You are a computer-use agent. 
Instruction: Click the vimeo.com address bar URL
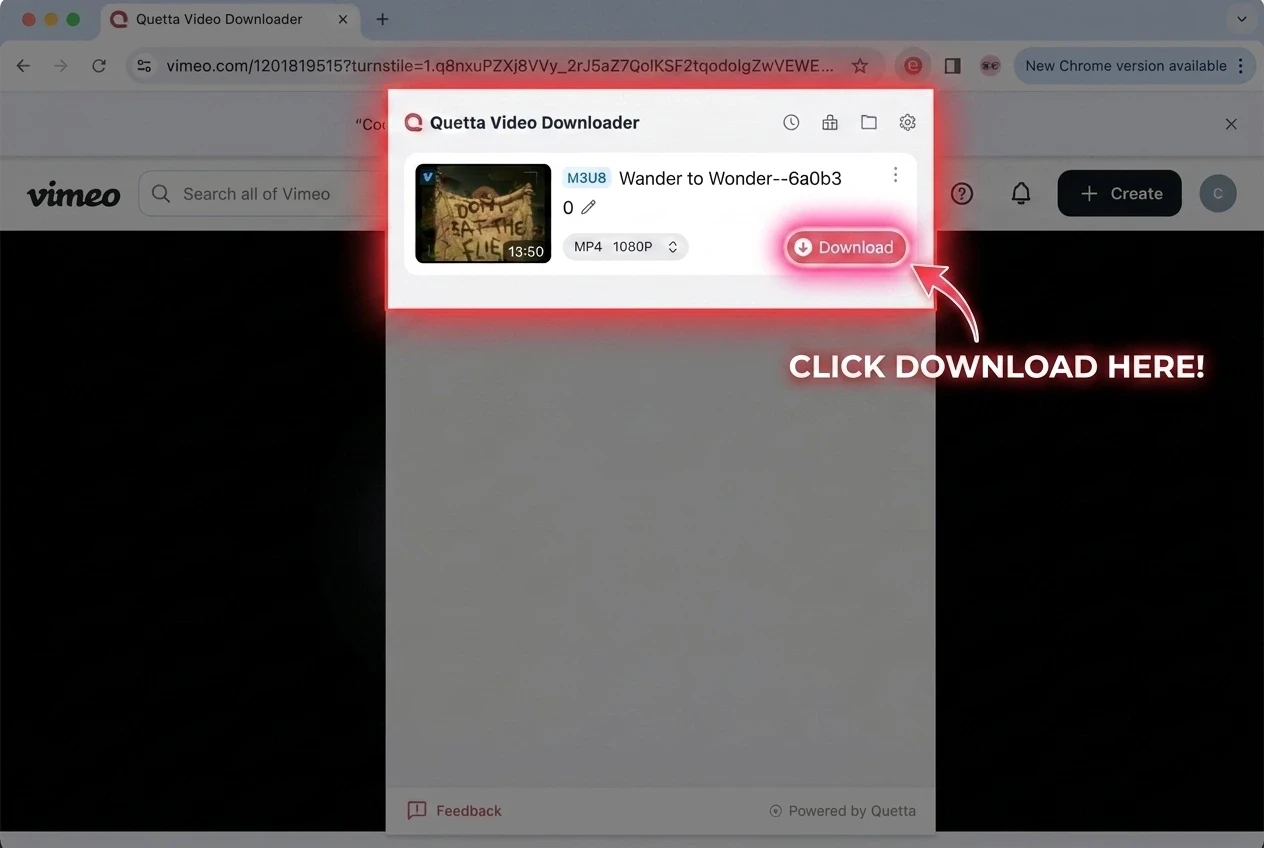click(500, 66)
